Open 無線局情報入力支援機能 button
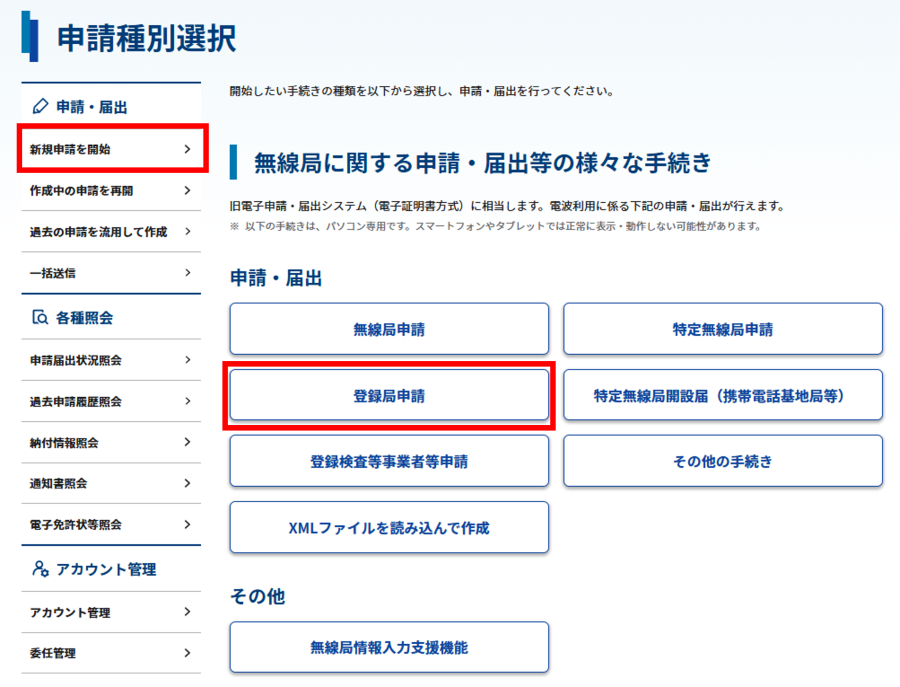The height and width of the screenshot is (687, 900). [x=389, y=647]
